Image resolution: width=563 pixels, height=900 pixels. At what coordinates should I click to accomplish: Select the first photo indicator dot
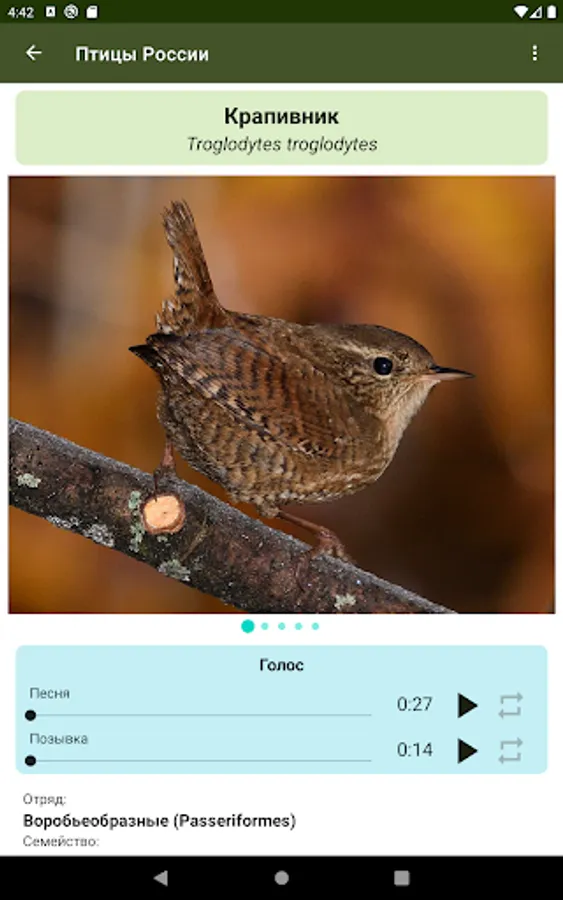247,626
